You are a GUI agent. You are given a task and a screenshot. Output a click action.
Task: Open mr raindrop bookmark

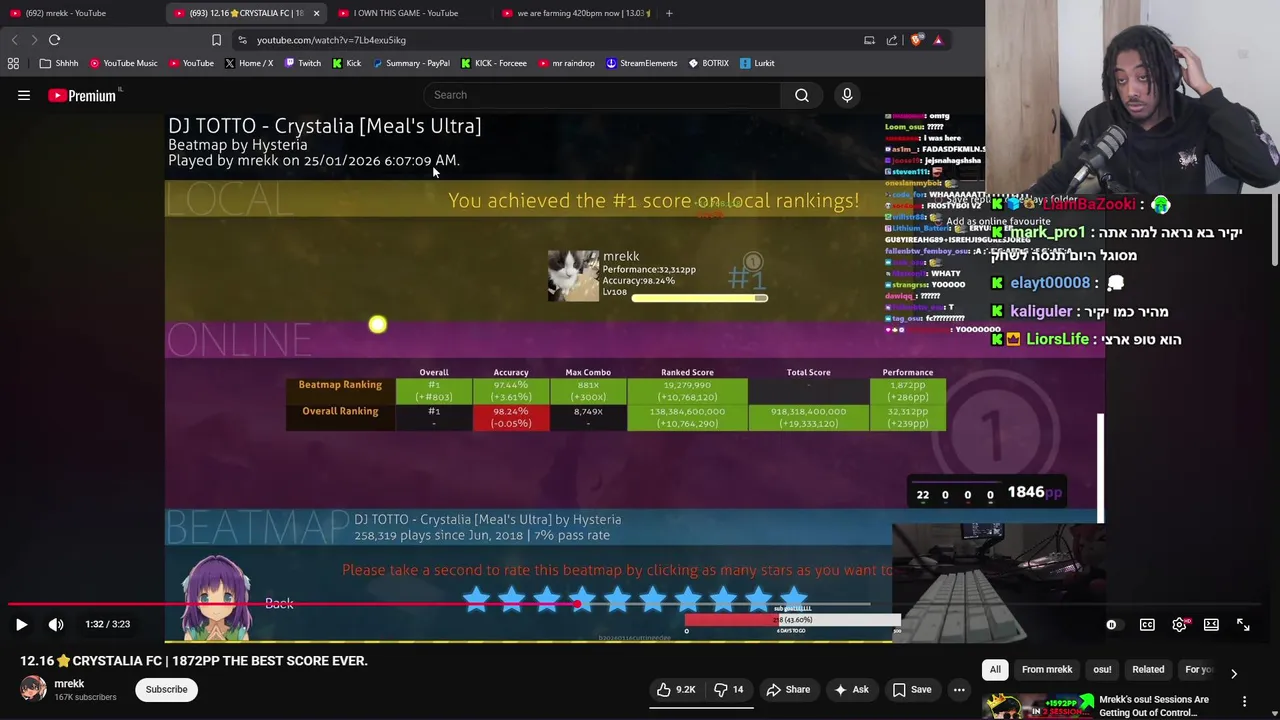tap(566, 63)
